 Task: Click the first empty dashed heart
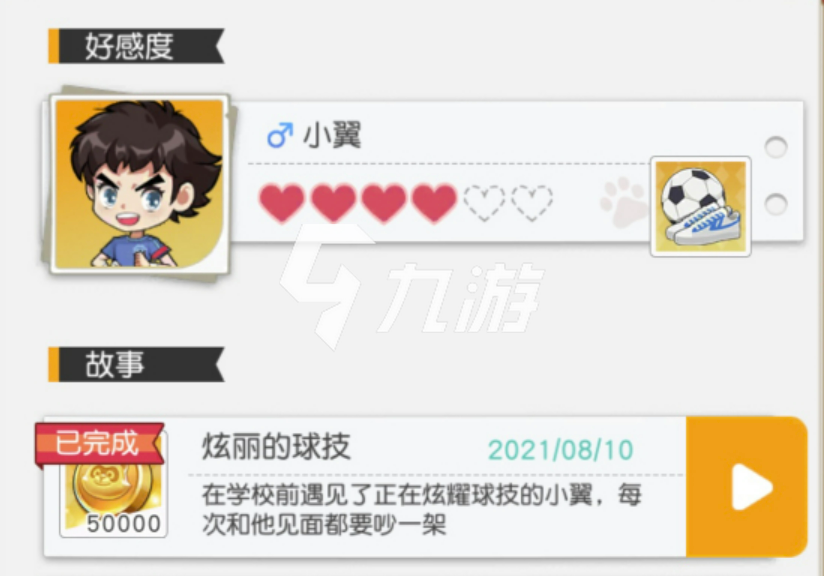pos(484,203)
